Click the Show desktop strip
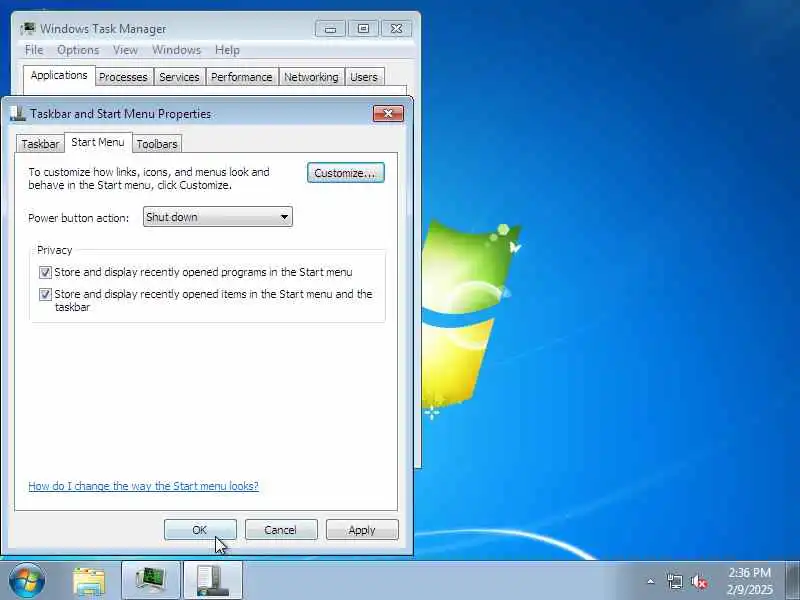 792,581
